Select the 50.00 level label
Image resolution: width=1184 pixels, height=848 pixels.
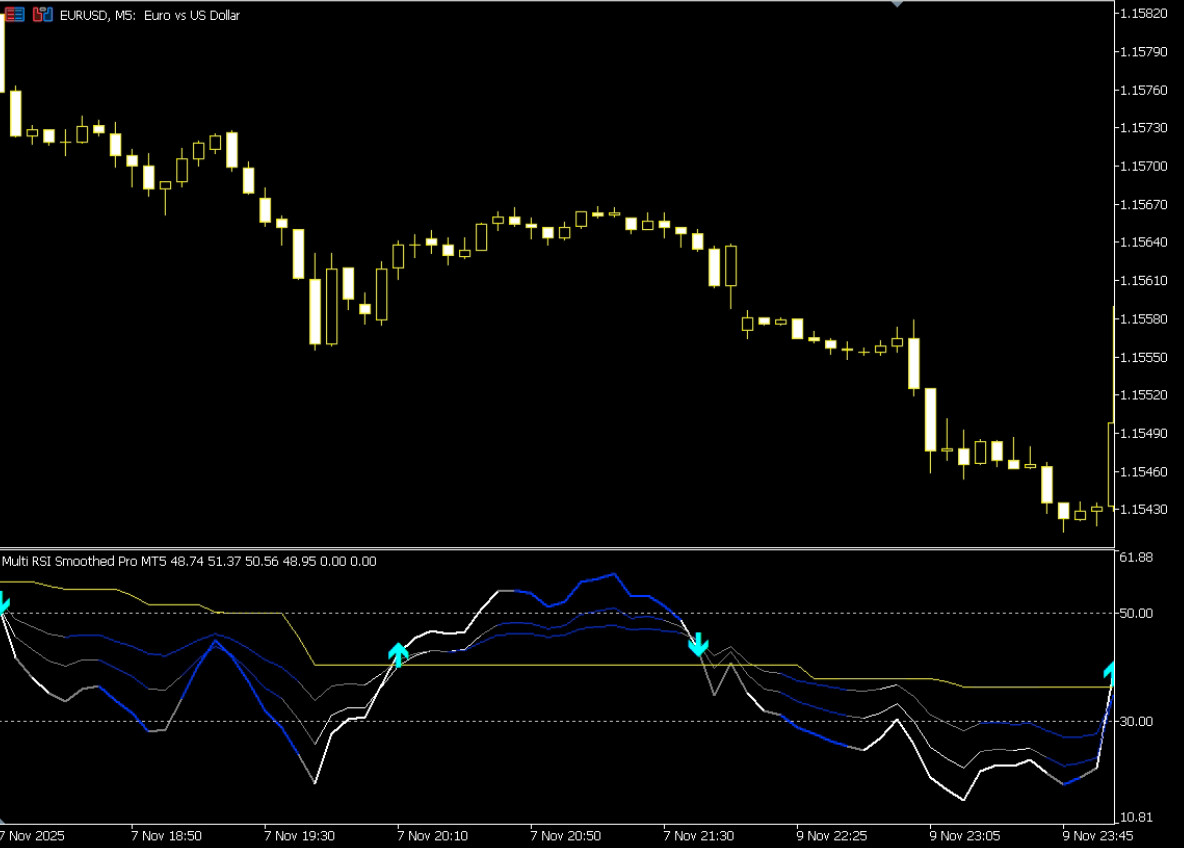[1136, 613]
